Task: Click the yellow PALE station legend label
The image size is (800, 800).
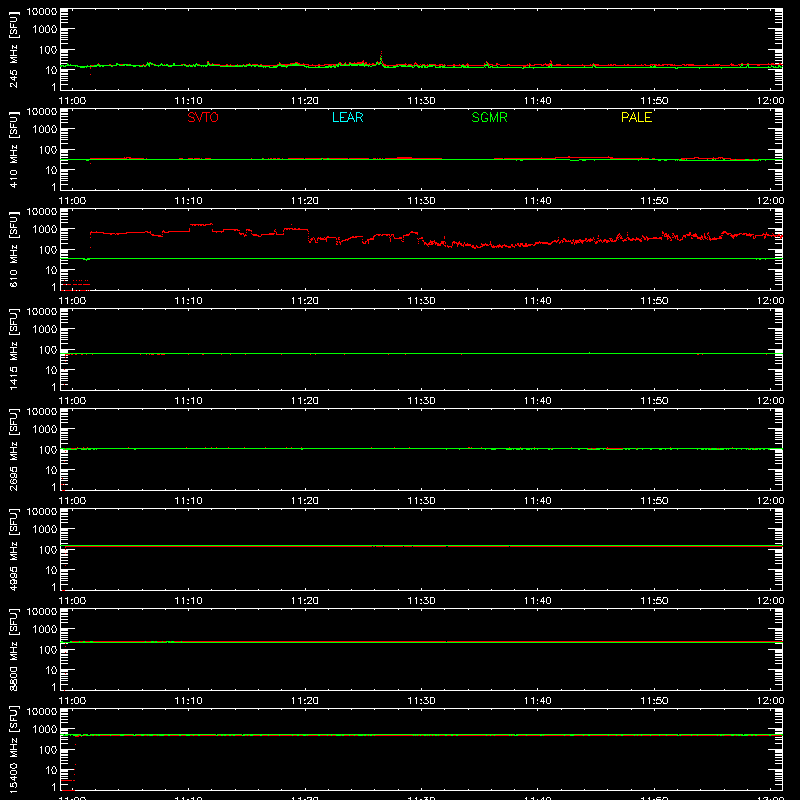Action: tap(636, 117)
